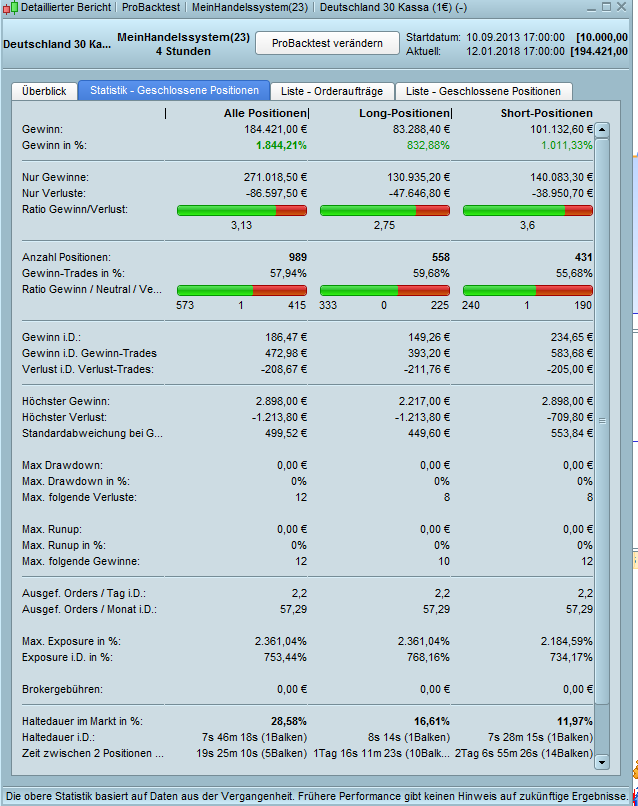Click Haltedauer i.D. value 7s 46m 18s (1Balken)
The width and height of the screenshot is (638, 806).
(x=254, y=737)
